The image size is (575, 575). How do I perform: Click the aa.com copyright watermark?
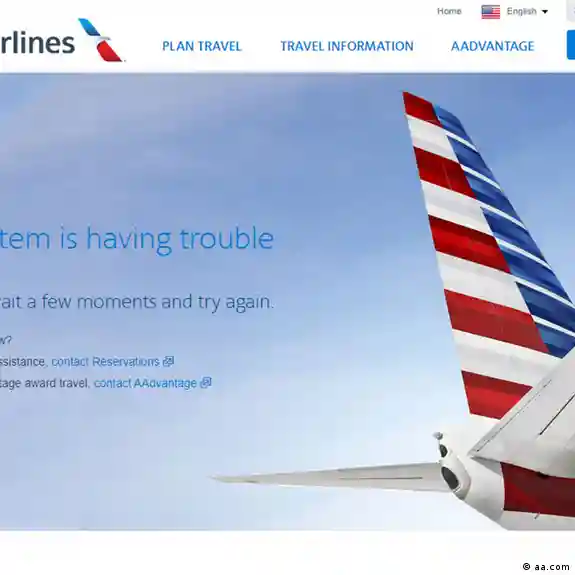tap(546, 567)
